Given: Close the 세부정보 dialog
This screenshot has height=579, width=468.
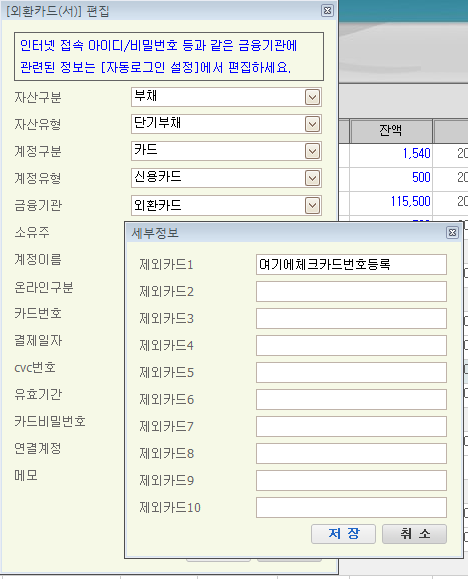Looking at the screenshot, I should [x=452, y=233].
